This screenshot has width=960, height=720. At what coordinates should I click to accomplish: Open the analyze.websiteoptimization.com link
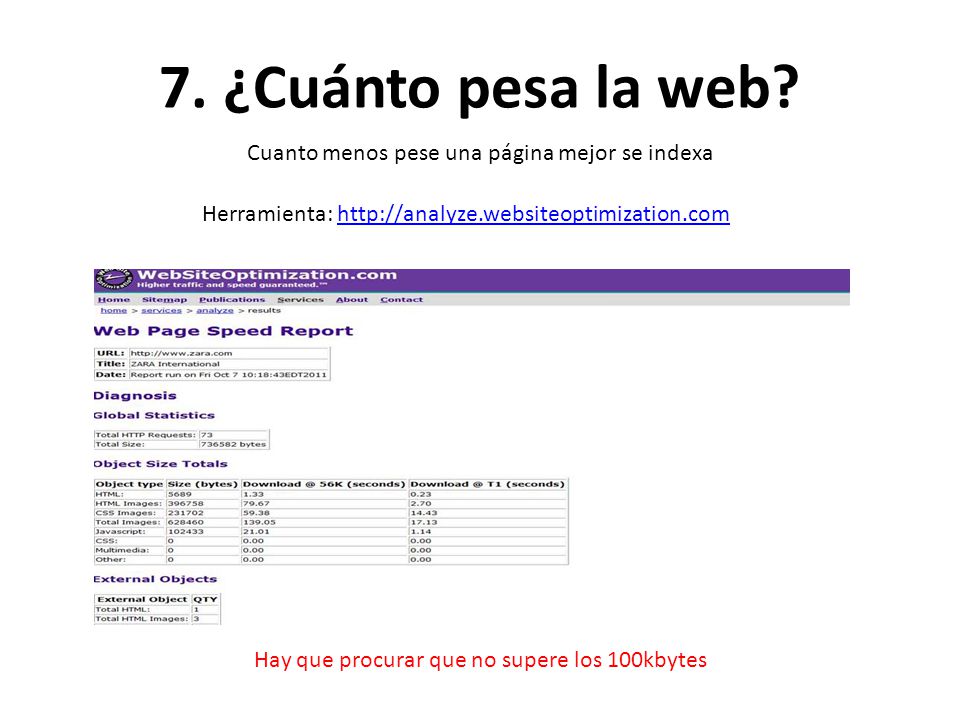point(533,214)
